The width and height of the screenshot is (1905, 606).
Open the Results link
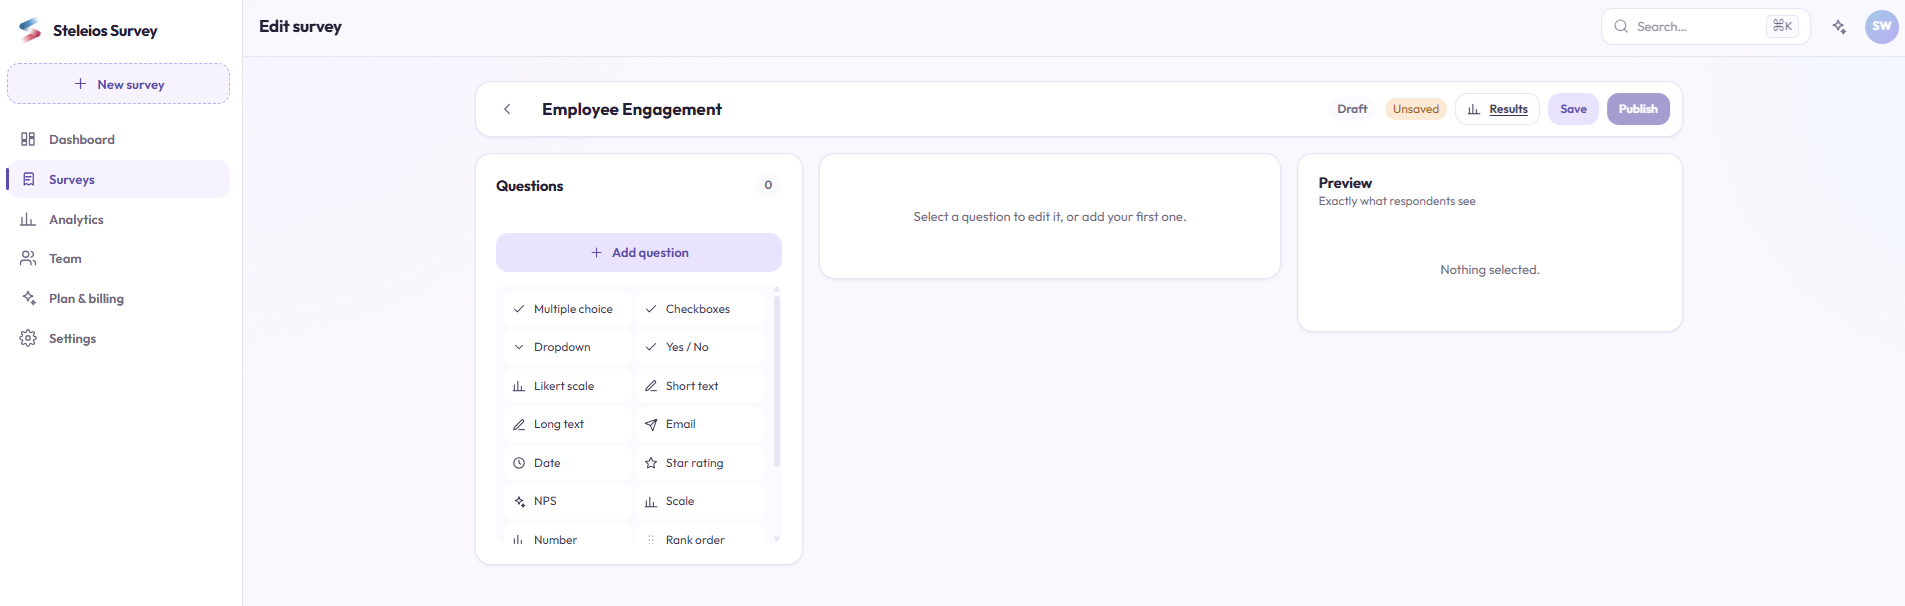click(x=1497, y=109)
